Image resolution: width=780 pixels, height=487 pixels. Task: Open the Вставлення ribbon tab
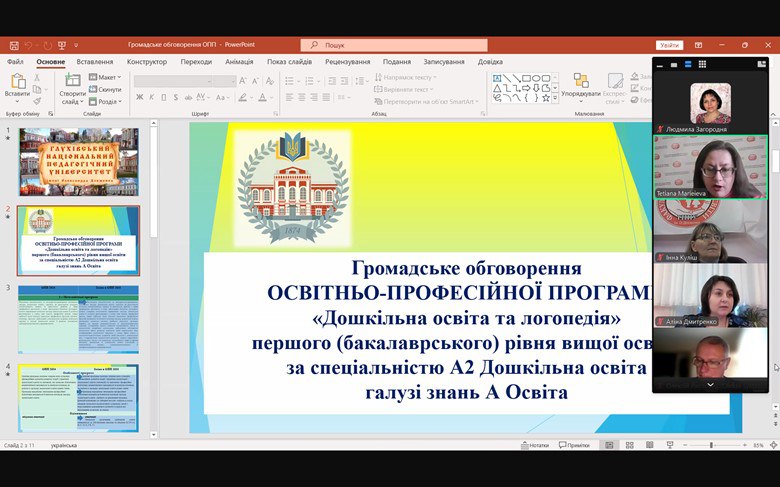click(x=95, y=62)
